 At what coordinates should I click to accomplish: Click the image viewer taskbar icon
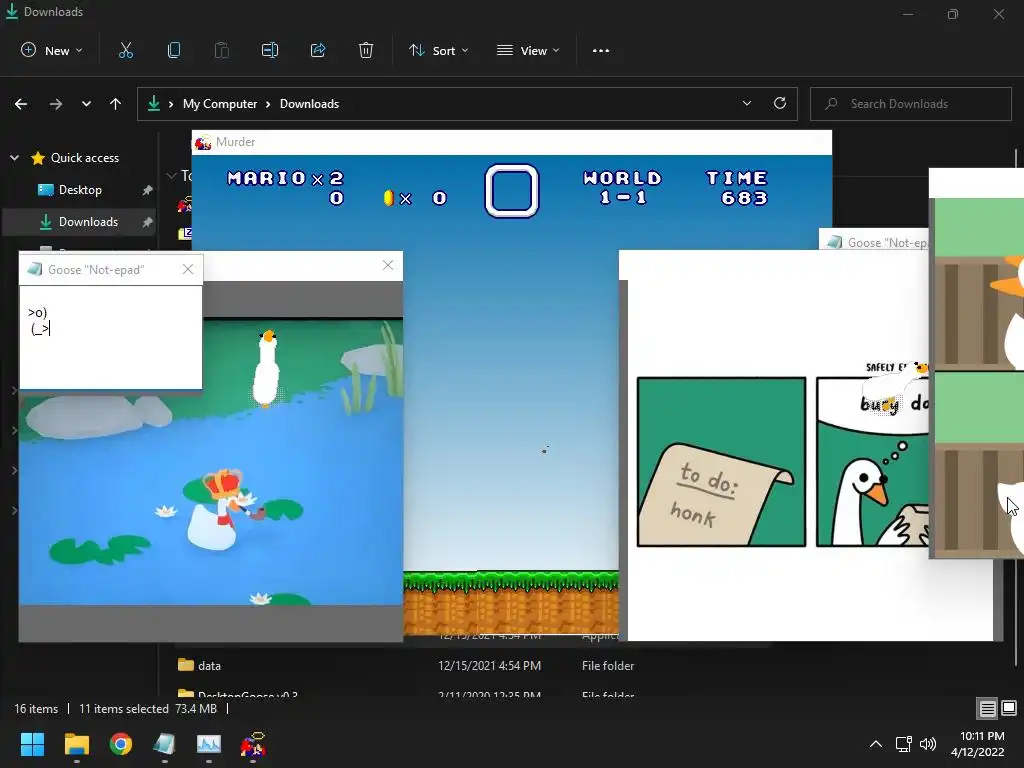tap(209, 744)
